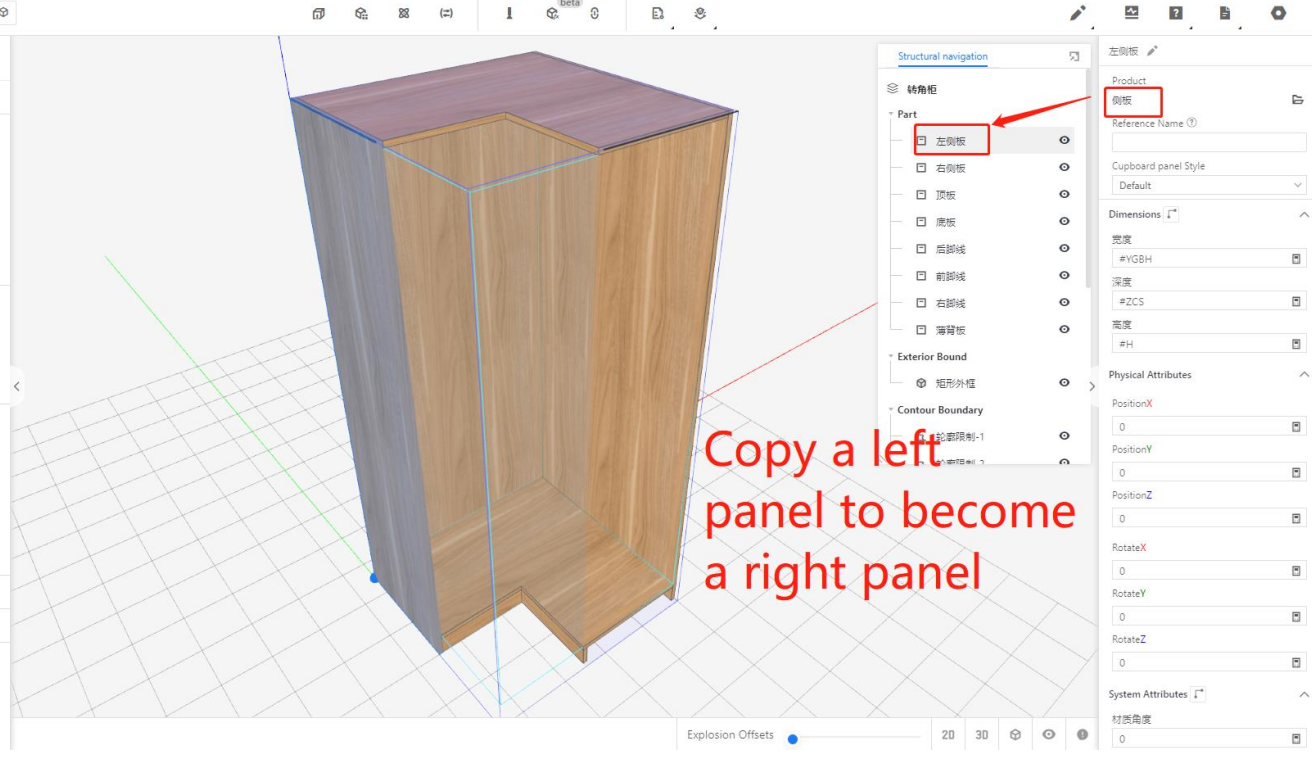This screenshot has height=758, width=1312.
Task: Click the System Attributes settings icon beside heading
Action: [x=1199, y=694]
